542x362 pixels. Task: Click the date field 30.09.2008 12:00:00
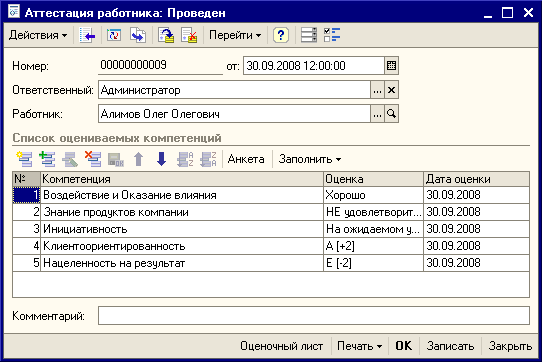(x=314, y=66)
